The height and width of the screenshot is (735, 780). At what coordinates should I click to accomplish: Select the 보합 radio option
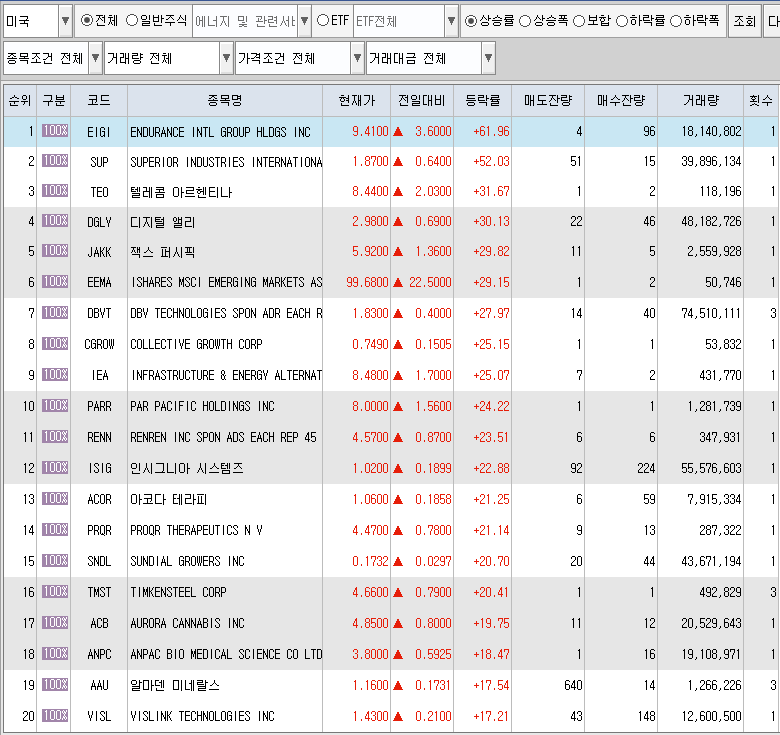pos(579,21)
